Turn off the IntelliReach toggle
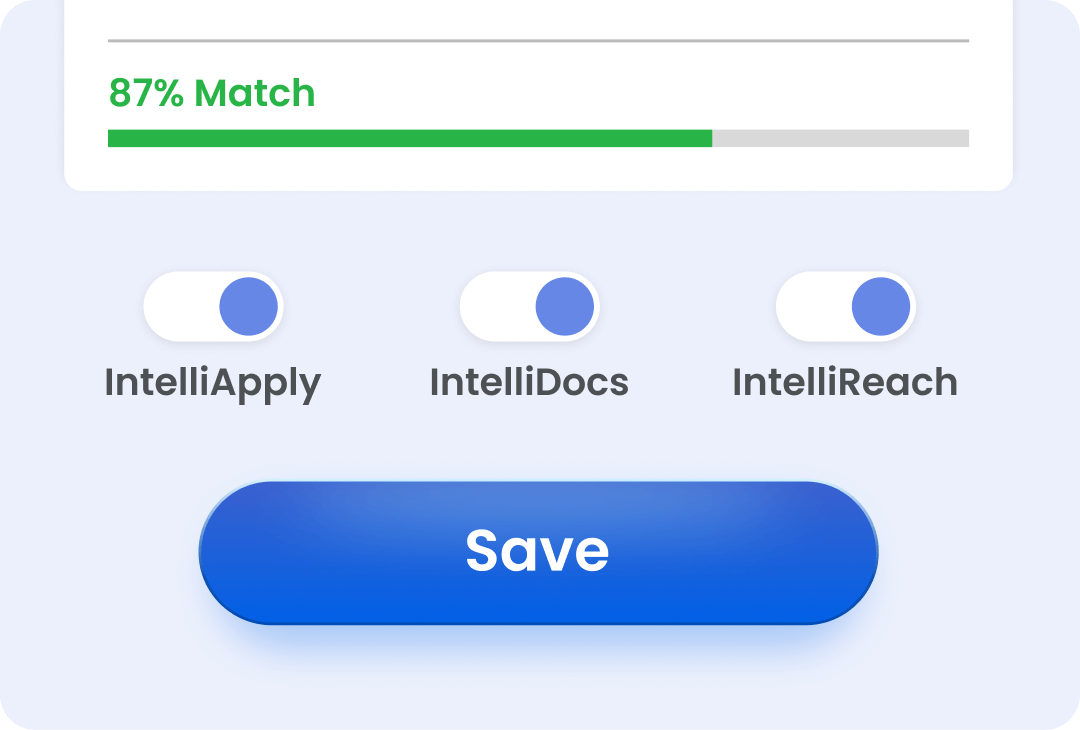This screenshot has height=730, width=1080. [845, 306]
